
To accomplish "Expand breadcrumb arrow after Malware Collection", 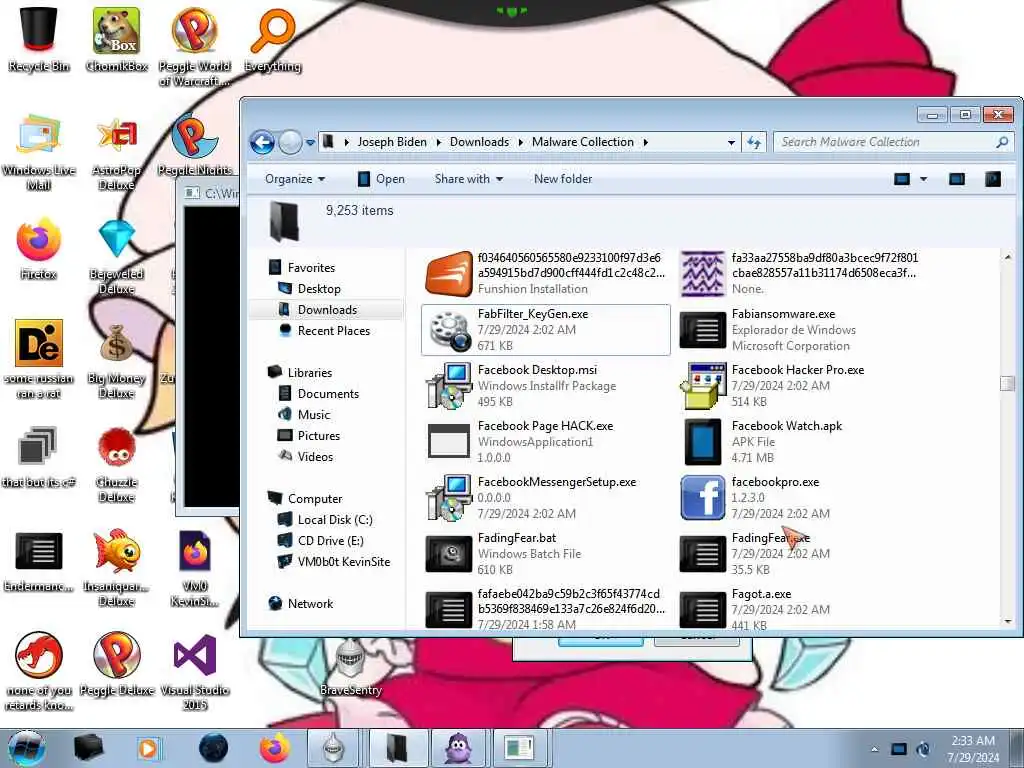I will (645, 142).
